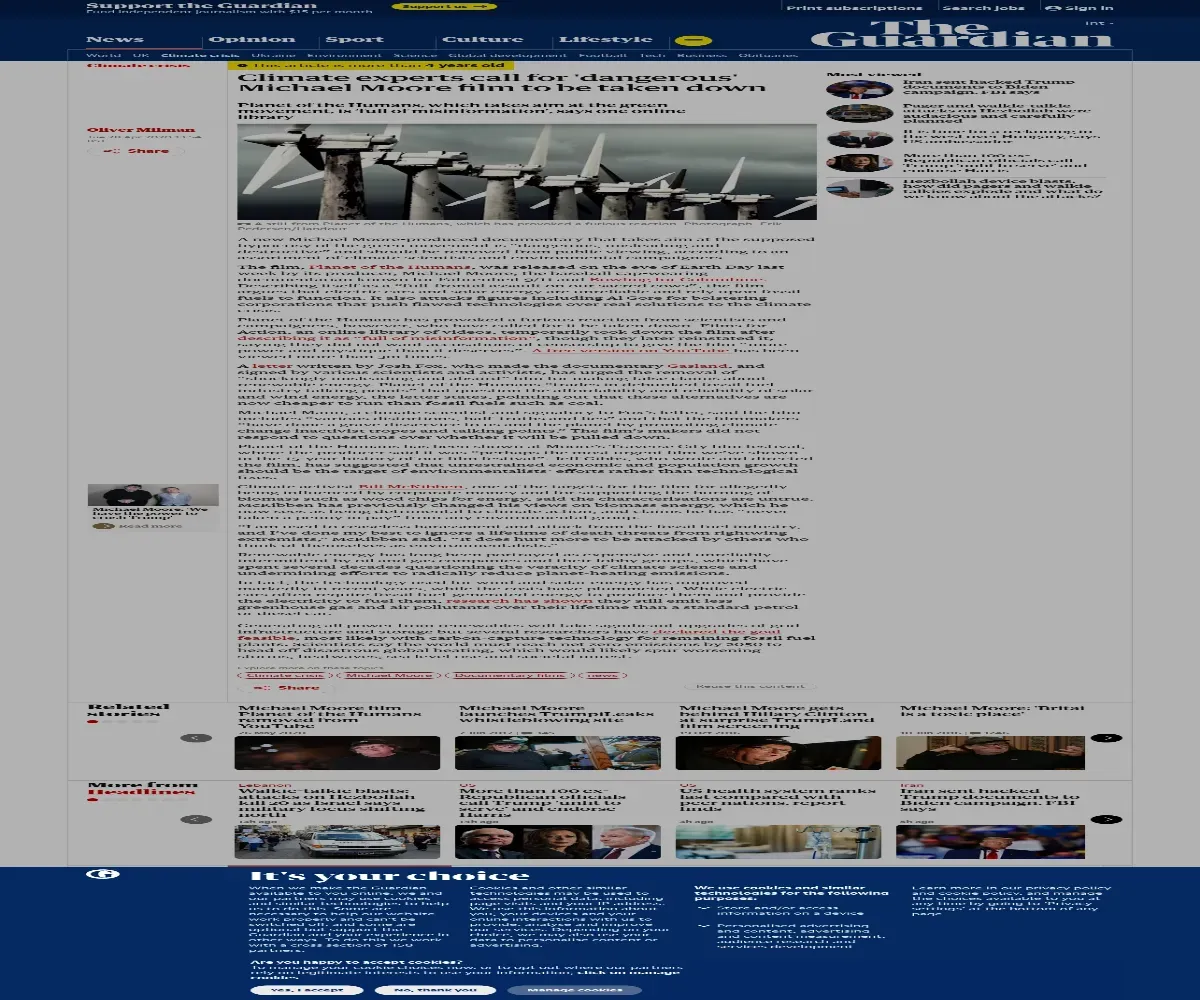Click next arrow in More from Headlines carousel
Viewport: 1200px width, 1000px height.
(x=1106, y=819)
